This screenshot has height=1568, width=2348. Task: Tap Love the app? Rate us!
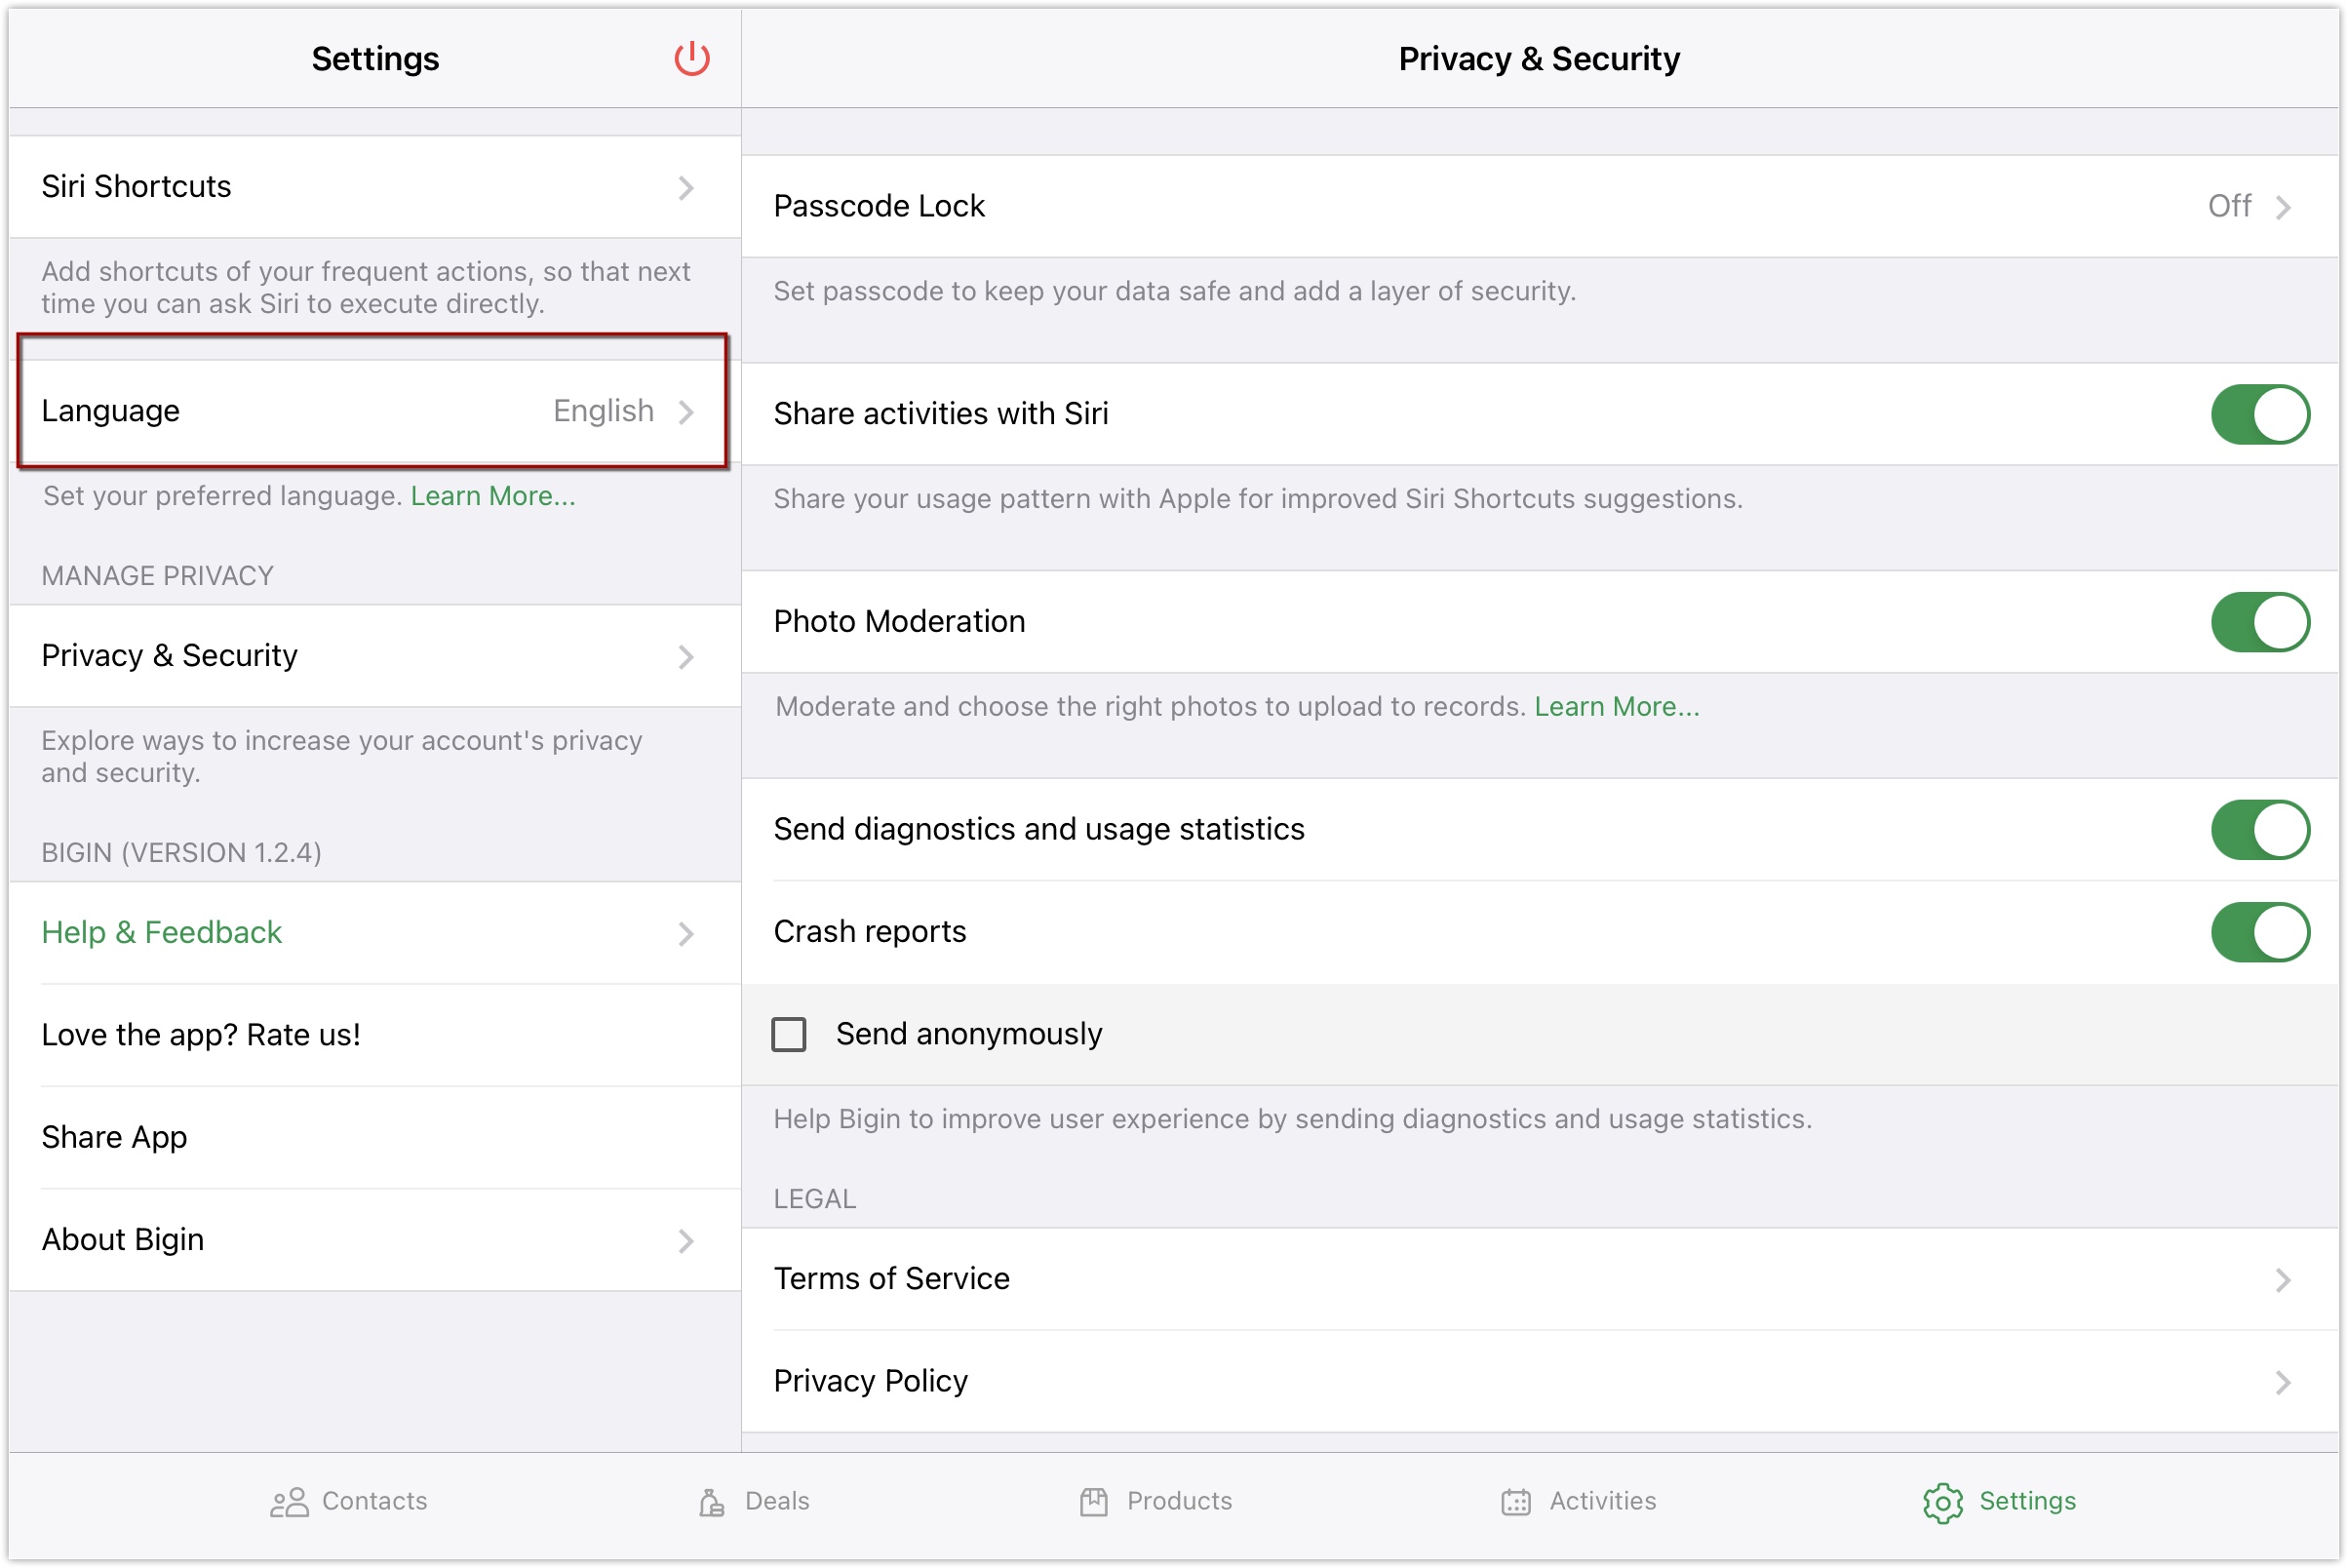pos(202,1035)
